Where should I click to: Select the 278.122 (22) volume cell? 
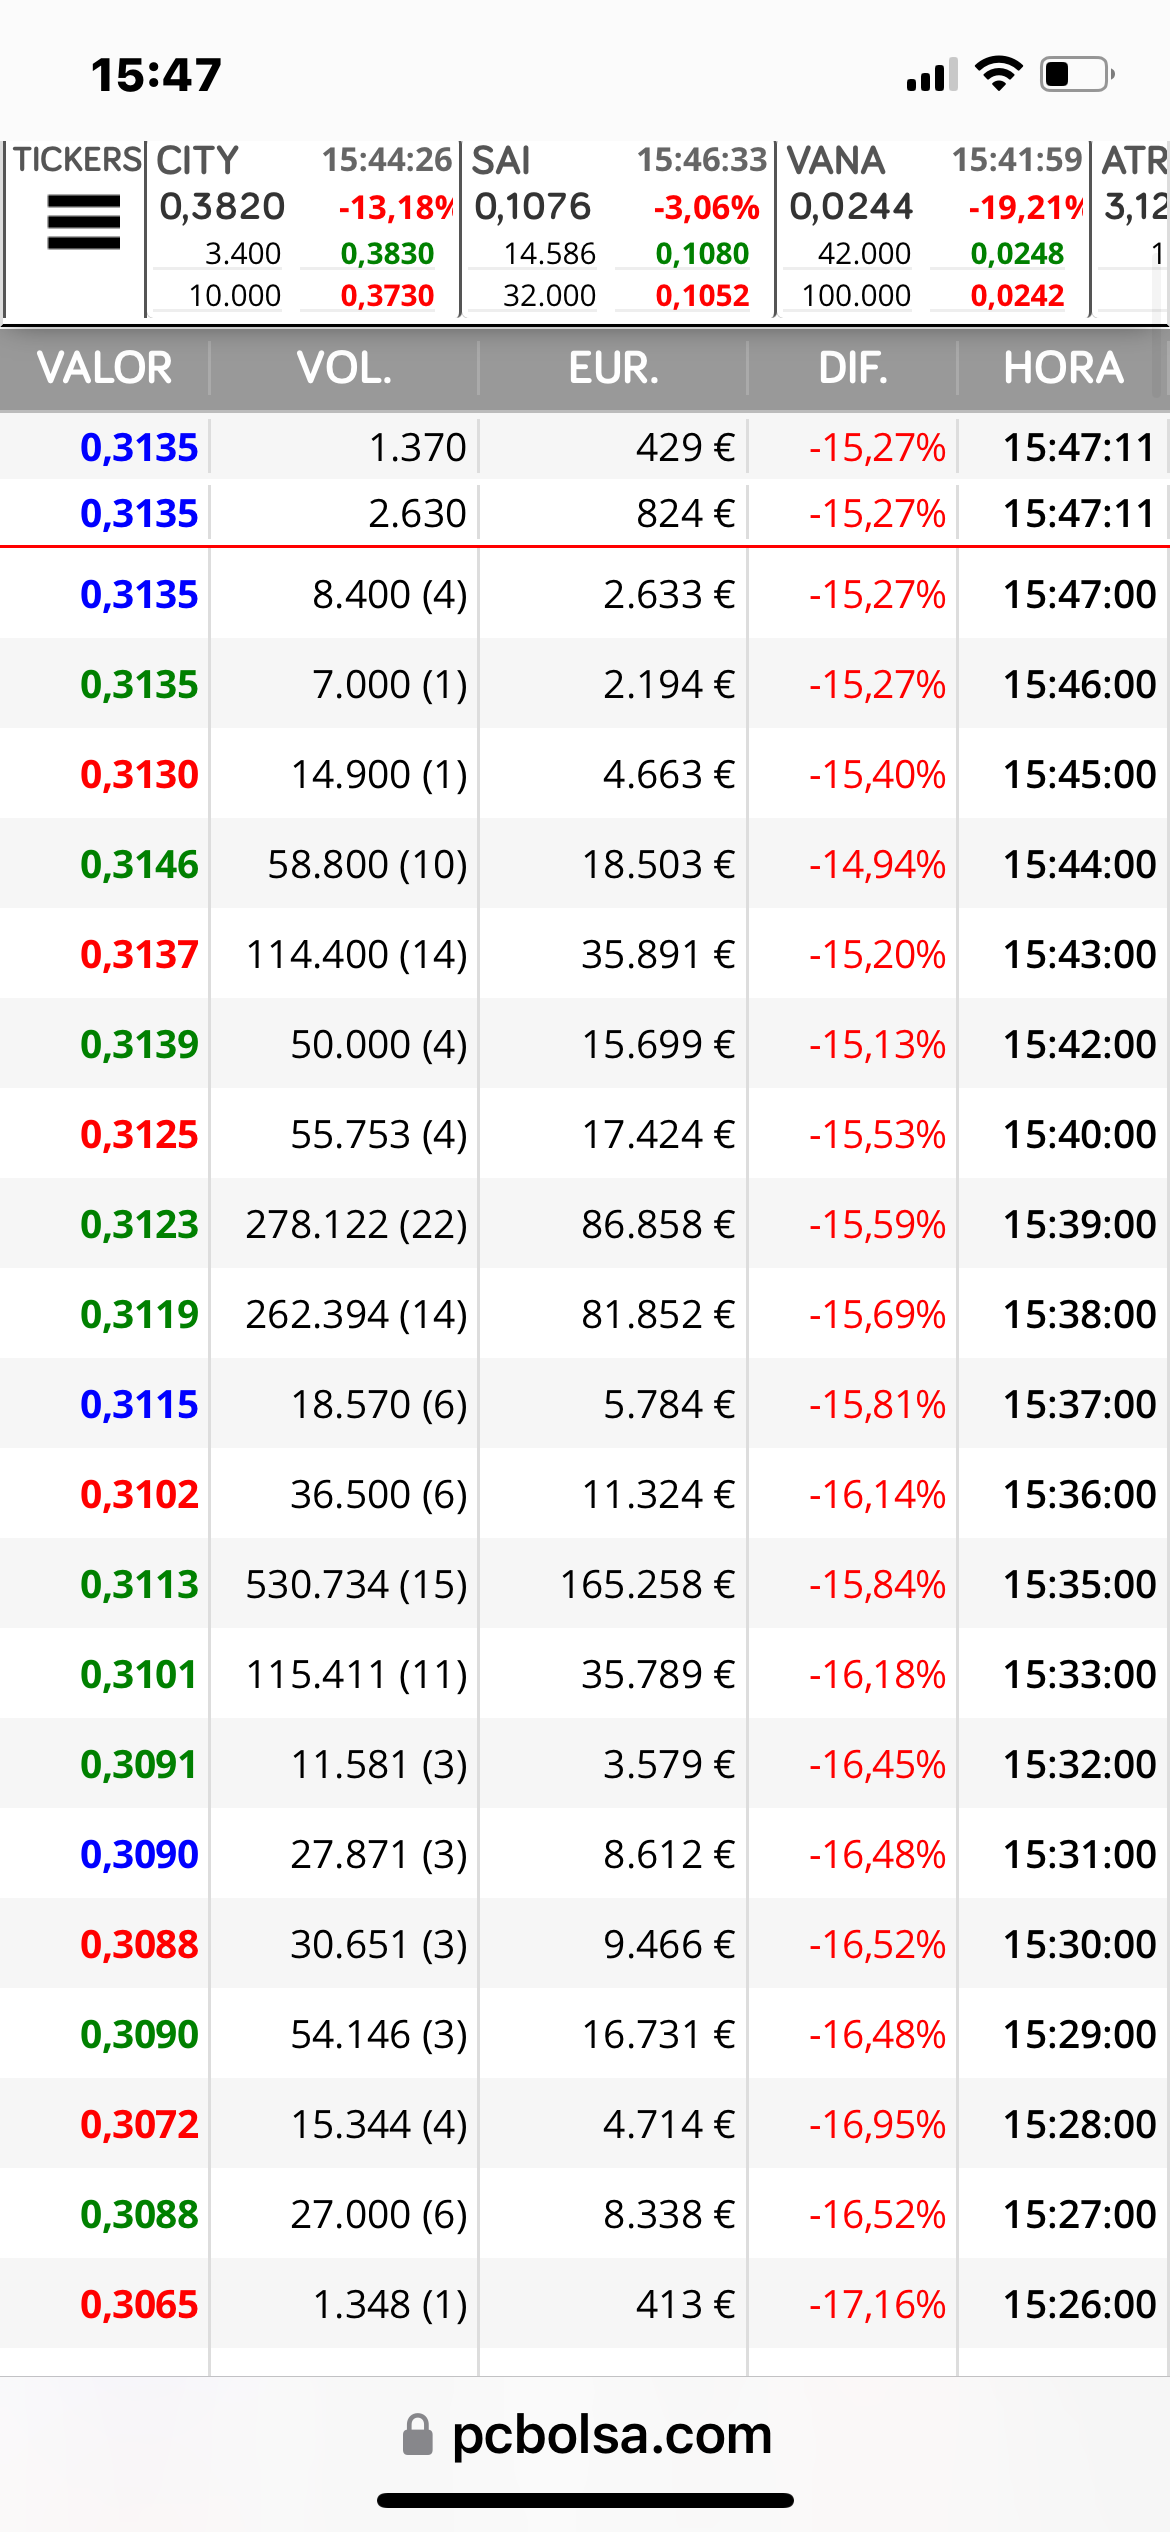357,1225
